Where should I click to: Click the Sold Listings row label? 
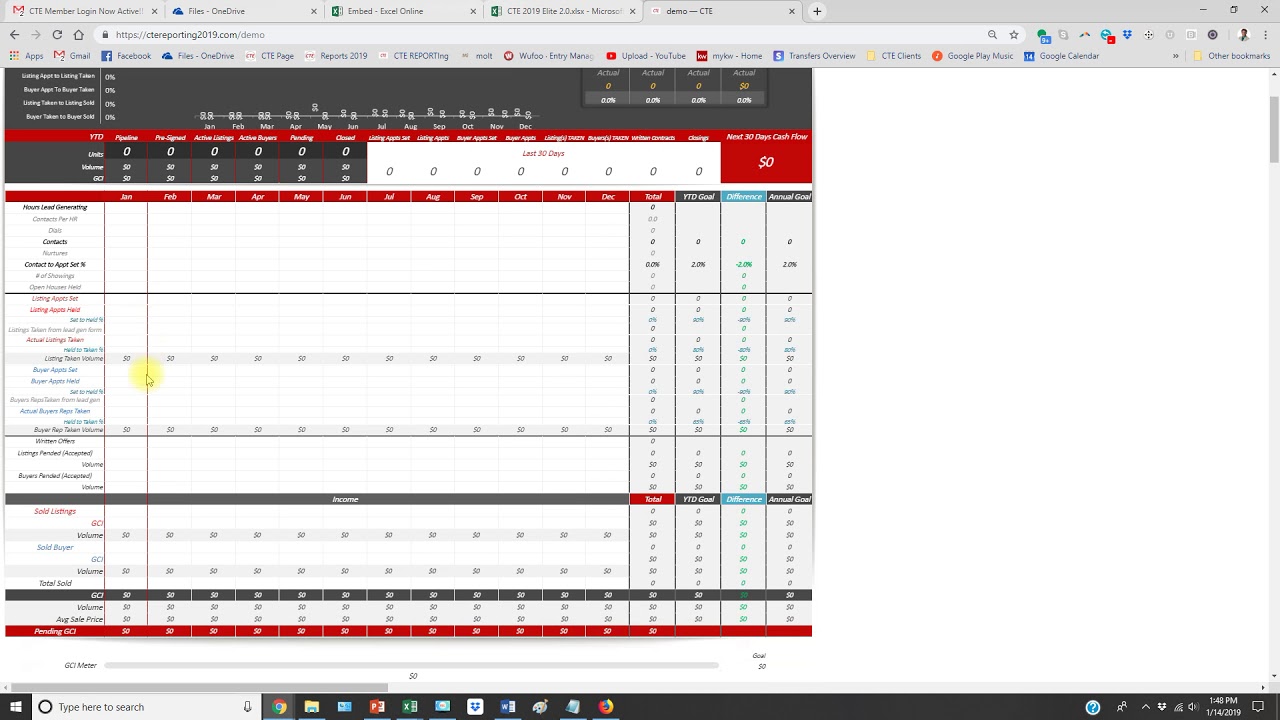click(55, 511)
